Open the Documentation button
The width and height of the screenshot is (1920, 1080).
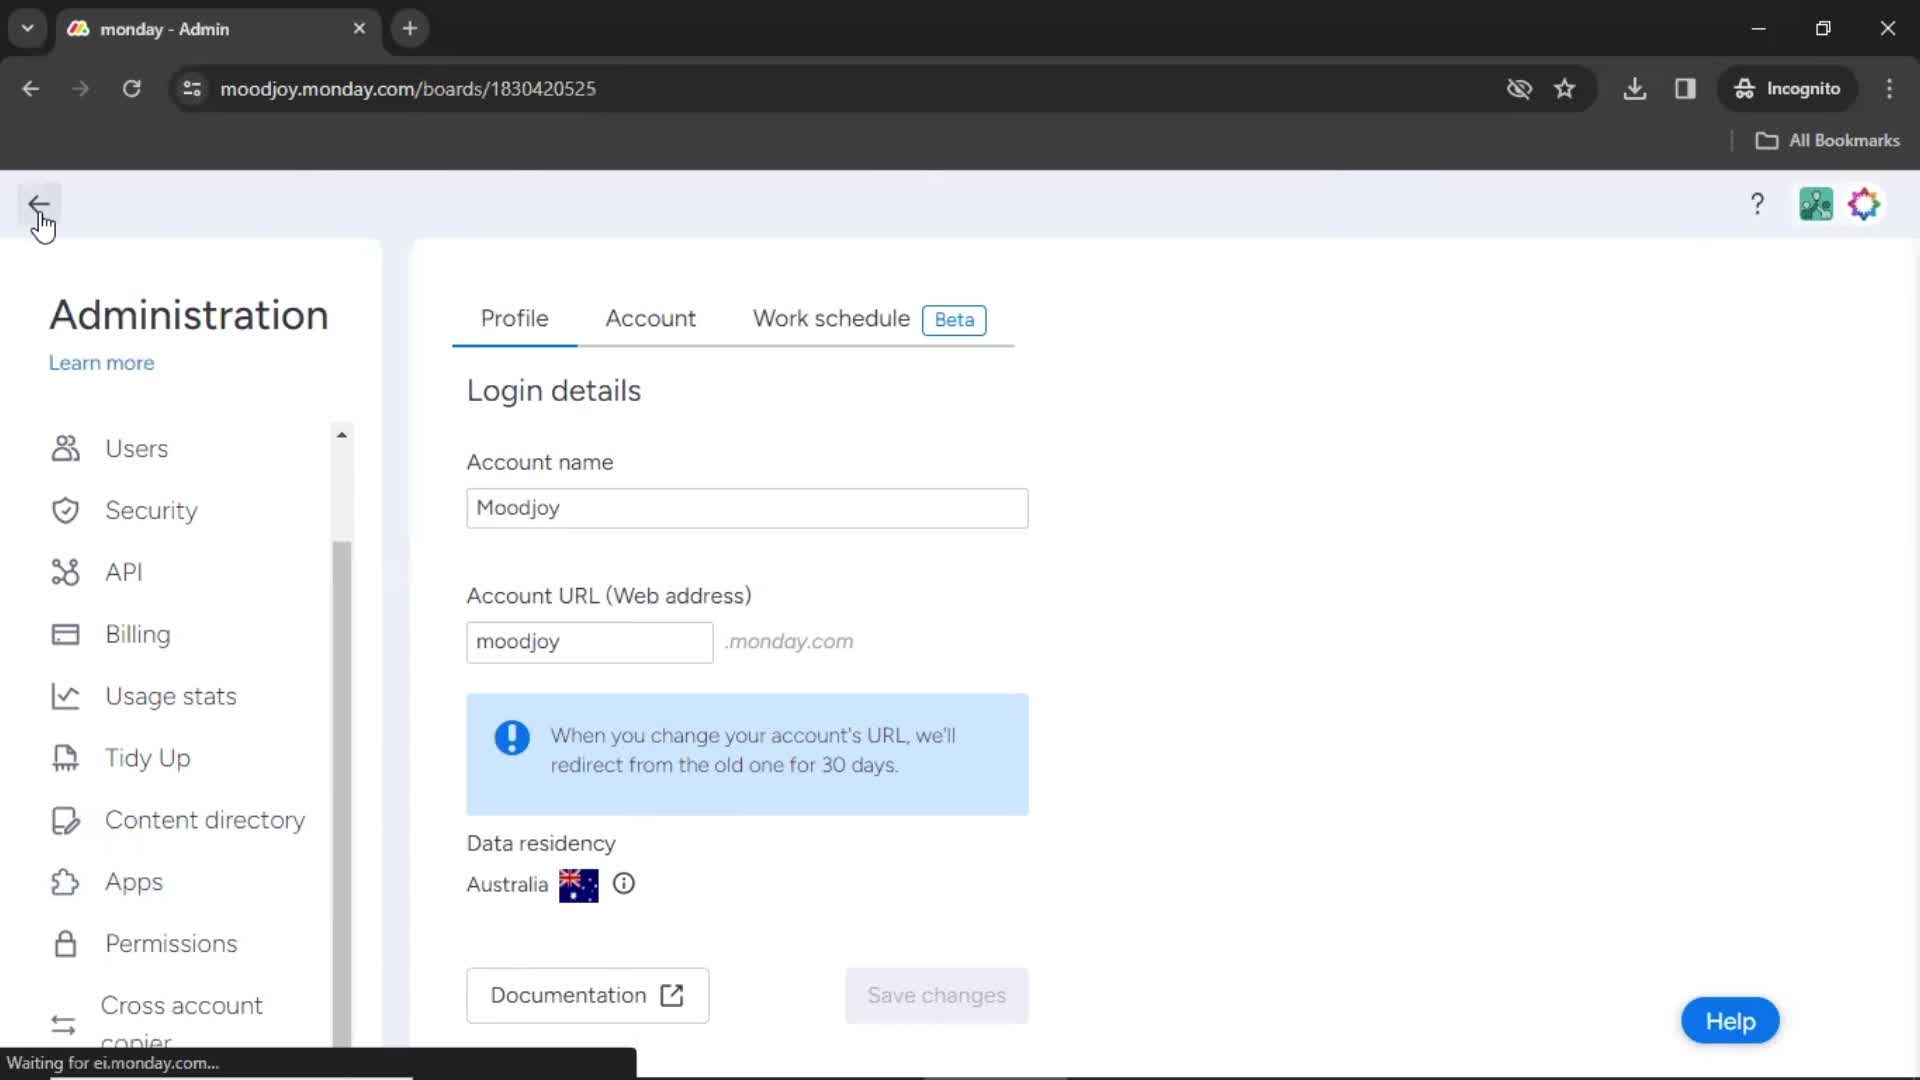click(x=588, y=996)
